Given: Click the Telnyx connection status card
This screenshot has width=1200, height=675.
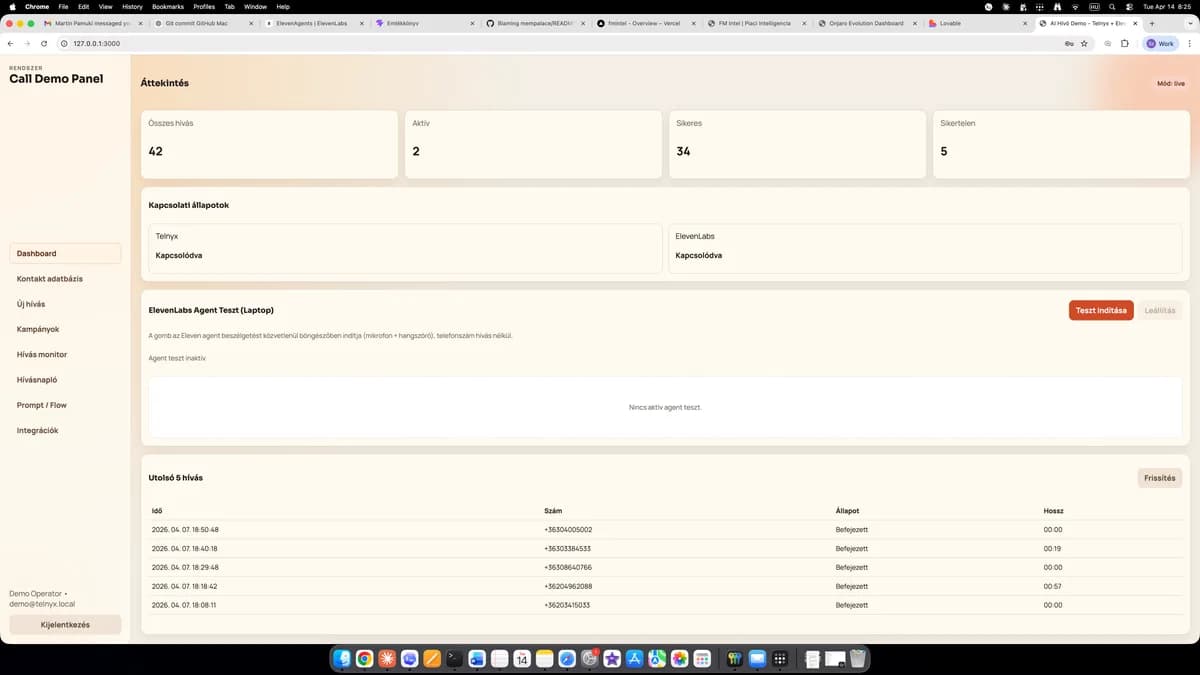Looking at the screenshot, I should pos(405,248).
